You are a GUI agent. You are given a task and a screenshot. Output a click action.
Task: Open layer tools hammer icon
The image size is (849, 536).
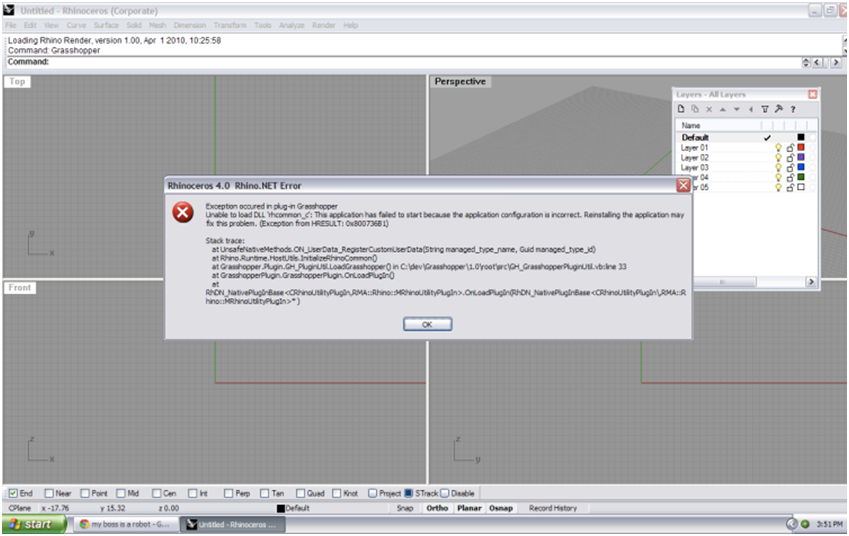click(778, 109)
